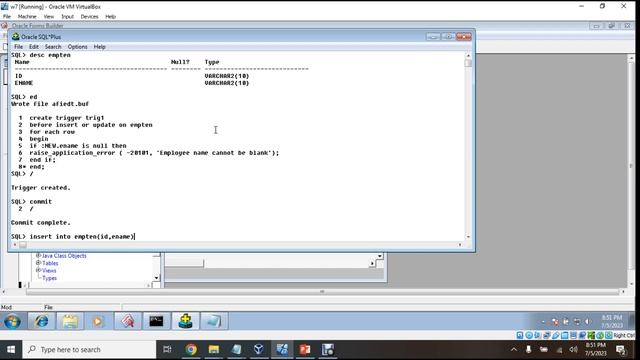
Task: Open File Explorer from host taskbar
Action: tap(214, 349)
